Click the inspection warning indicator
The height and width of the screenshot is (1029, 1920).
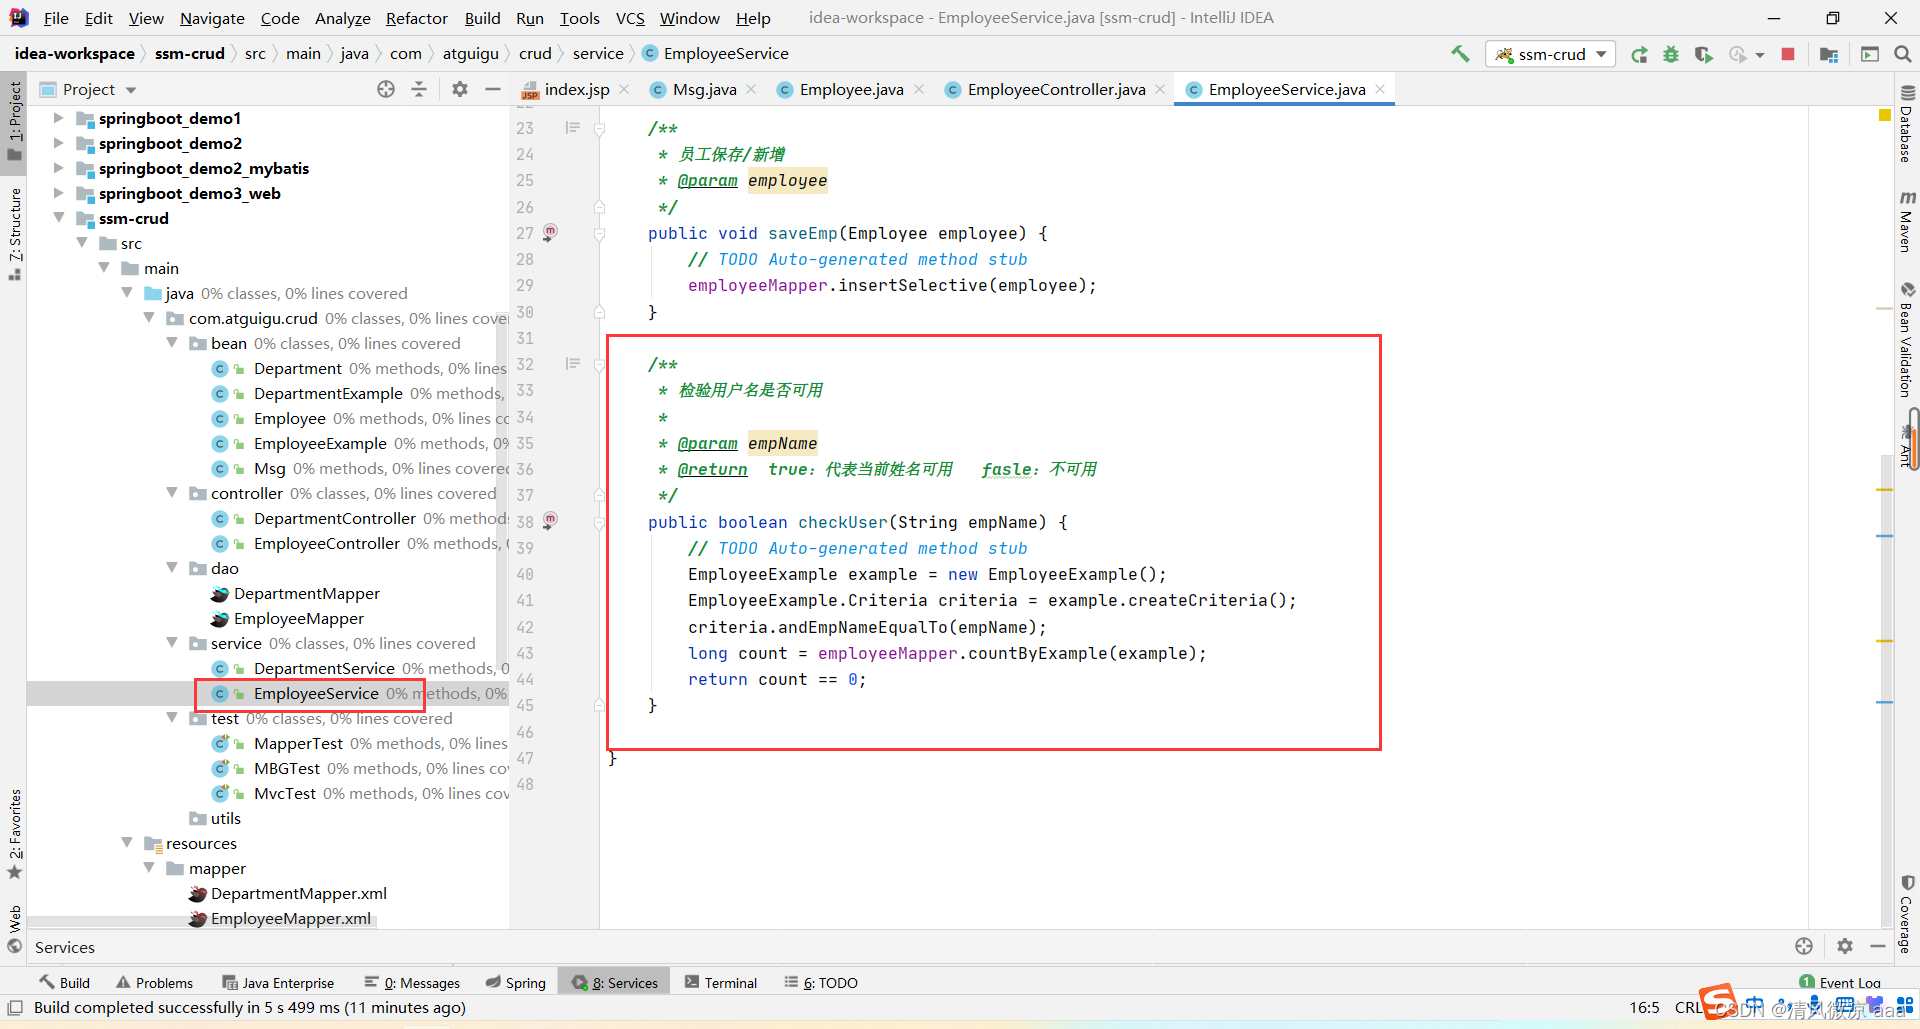(1885, 116)
